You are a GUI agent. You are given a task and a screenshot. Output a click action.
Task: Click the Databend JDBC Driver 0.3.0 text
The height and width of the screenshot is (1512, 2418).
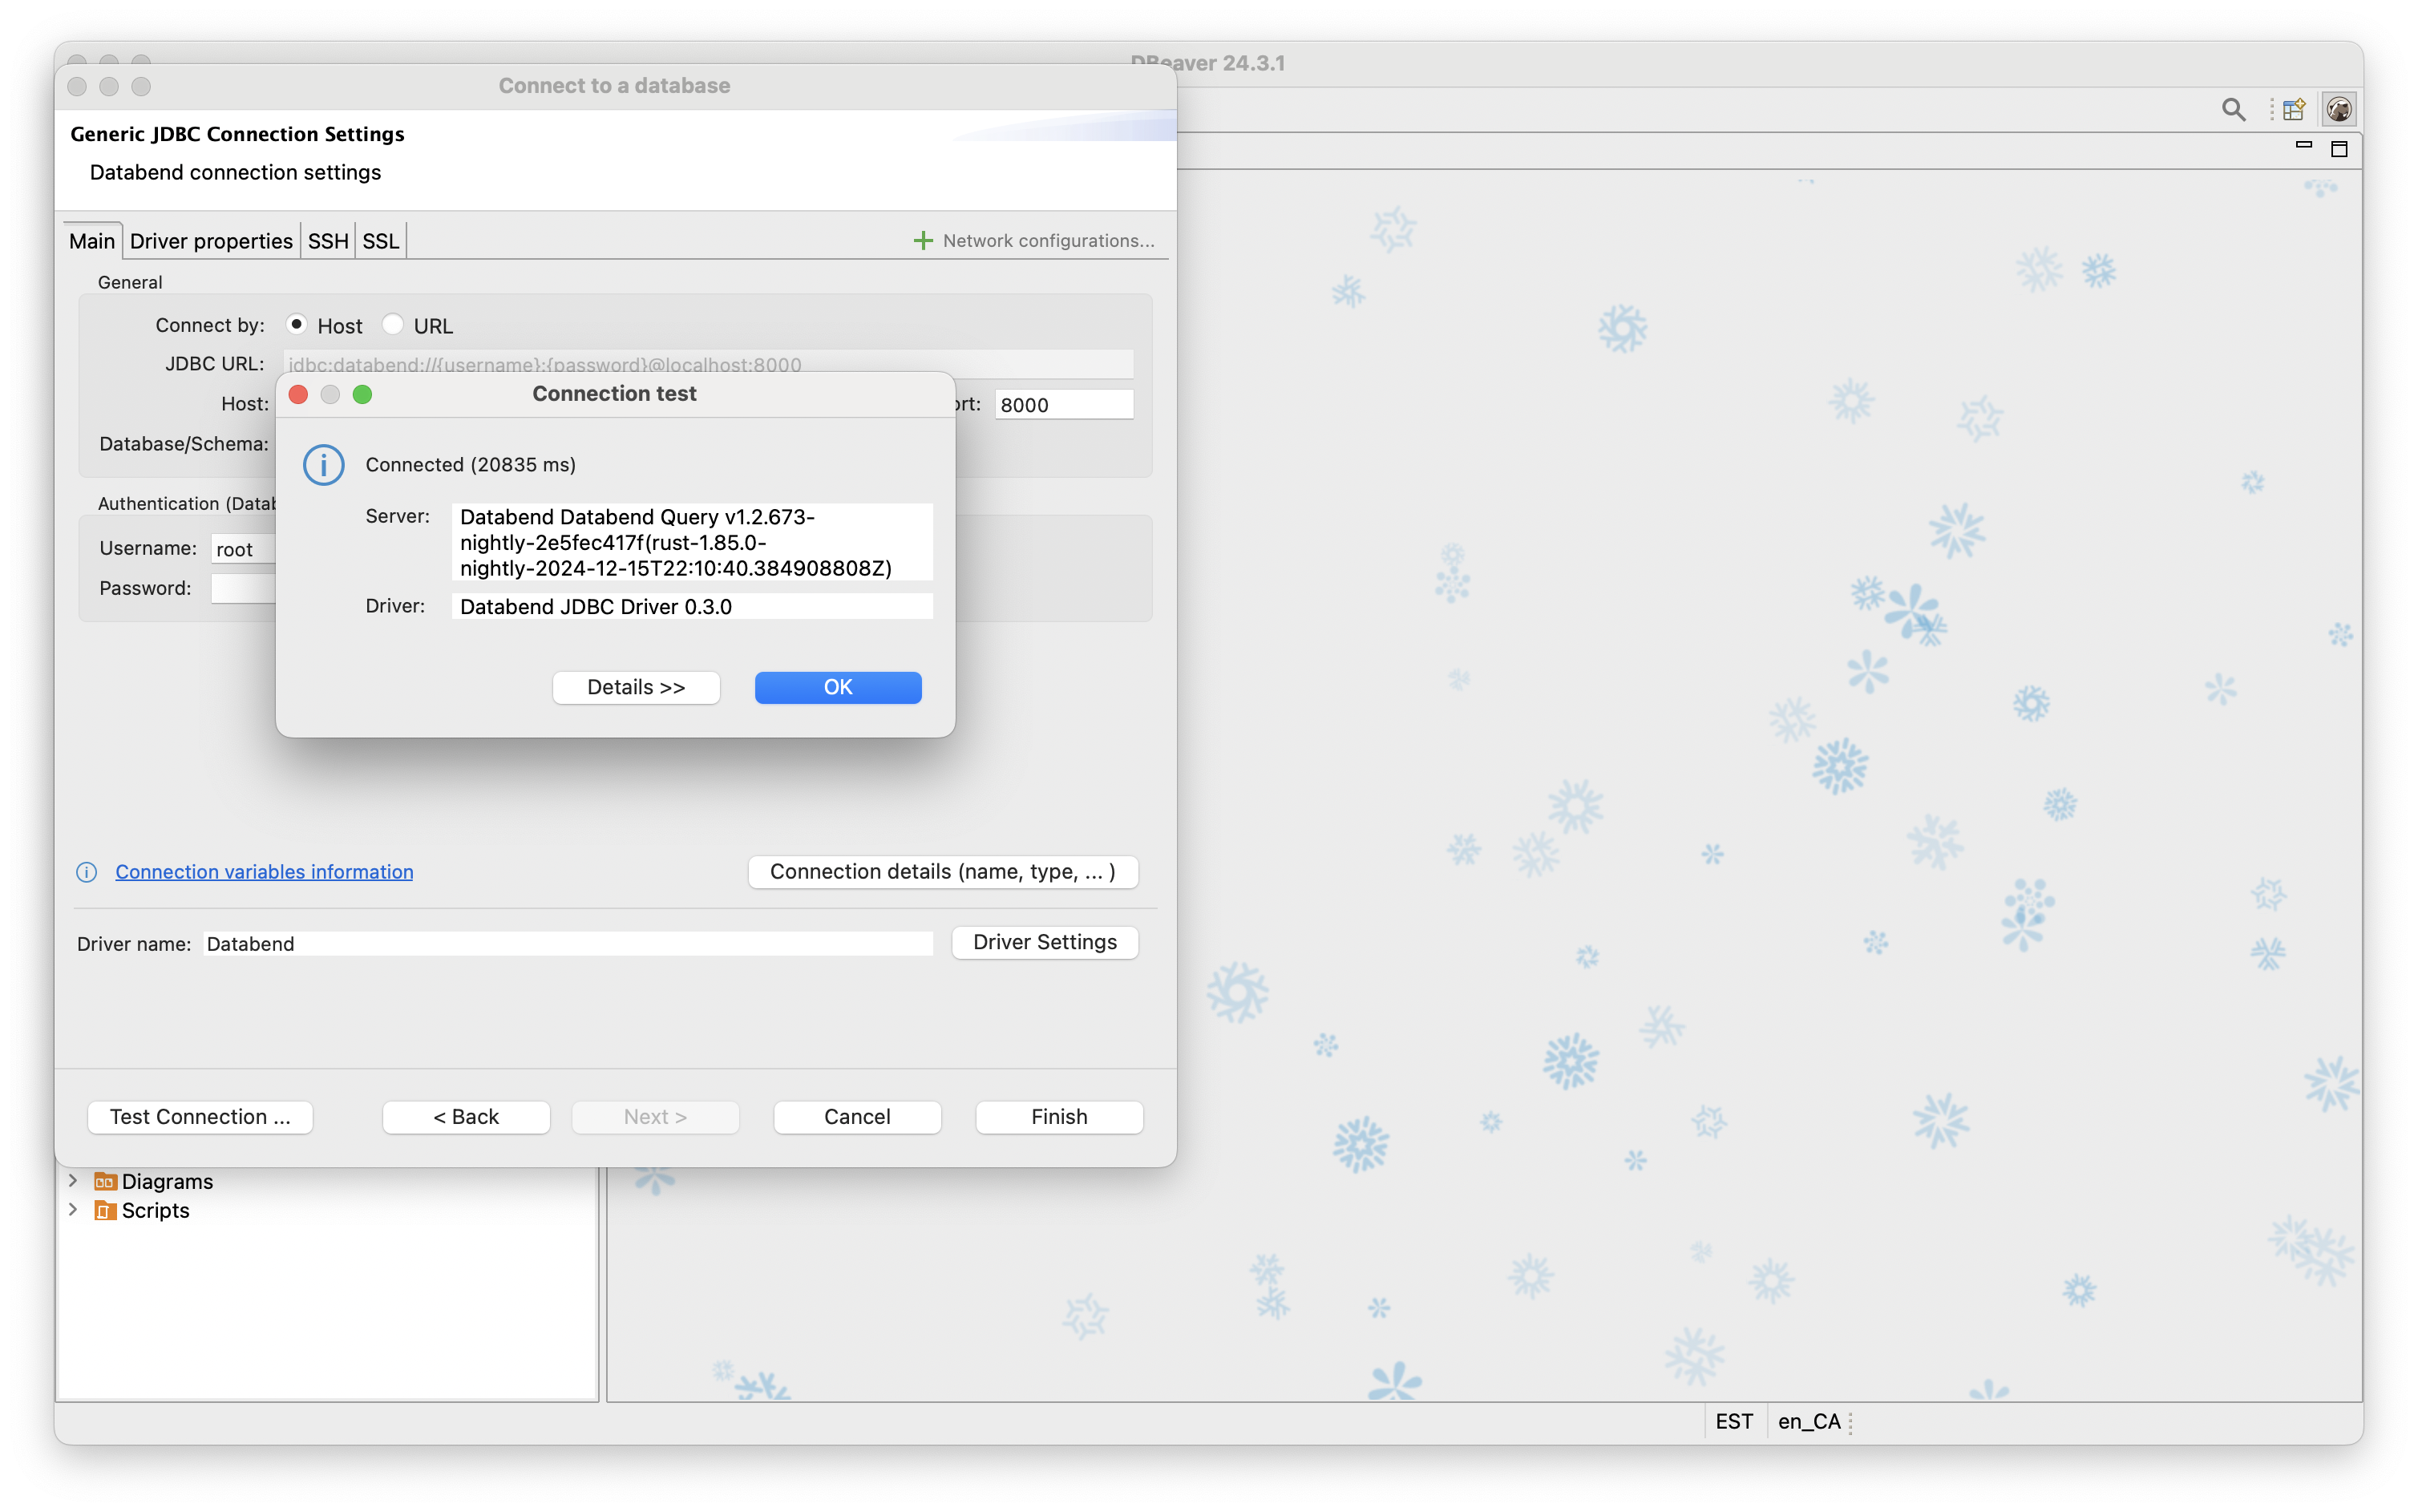tap(596, 607)
